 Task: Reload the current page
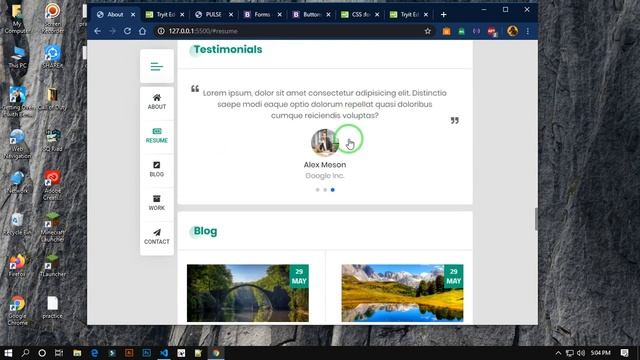(127, 31)
